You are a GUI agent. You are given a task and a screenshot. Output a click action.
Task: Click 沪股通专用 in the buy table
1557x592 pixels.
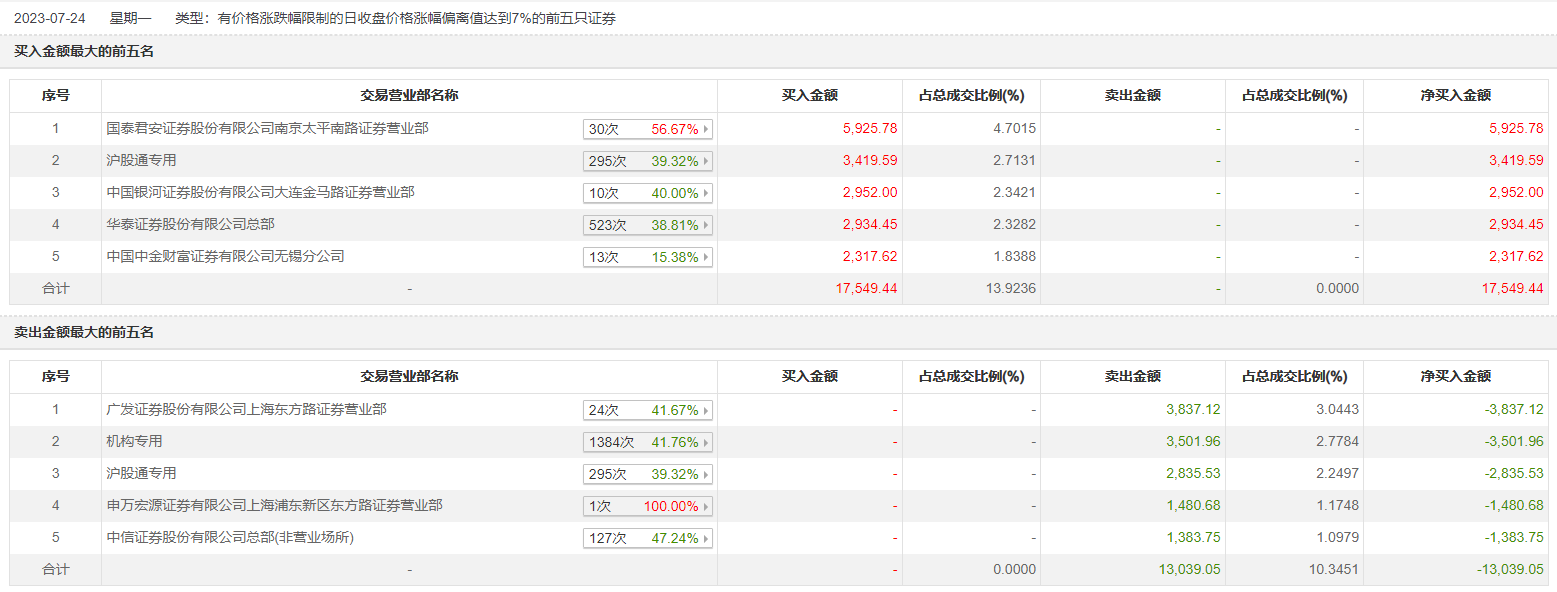tap(142, 160)
